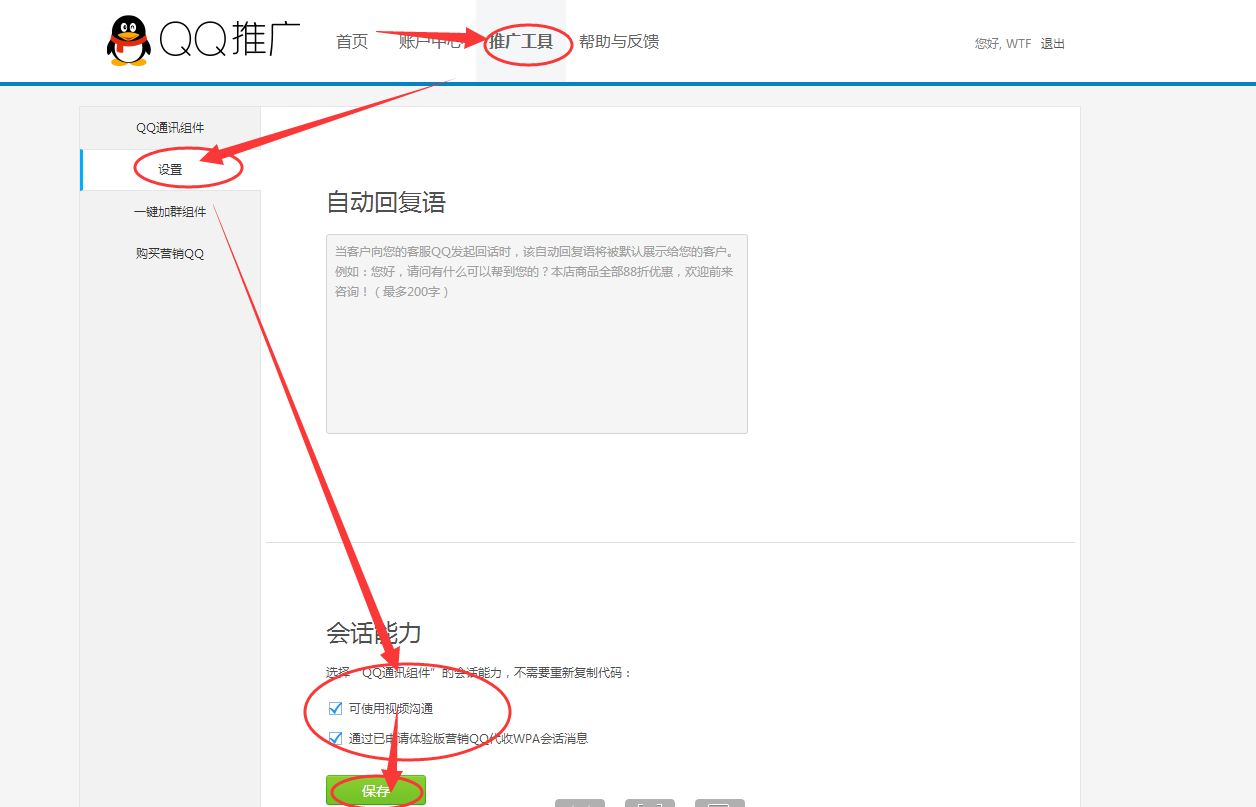1256x807 pixels.
Task: Click the 自动回复语 heading
Action: pyautogui.click(x=386, y=203)
